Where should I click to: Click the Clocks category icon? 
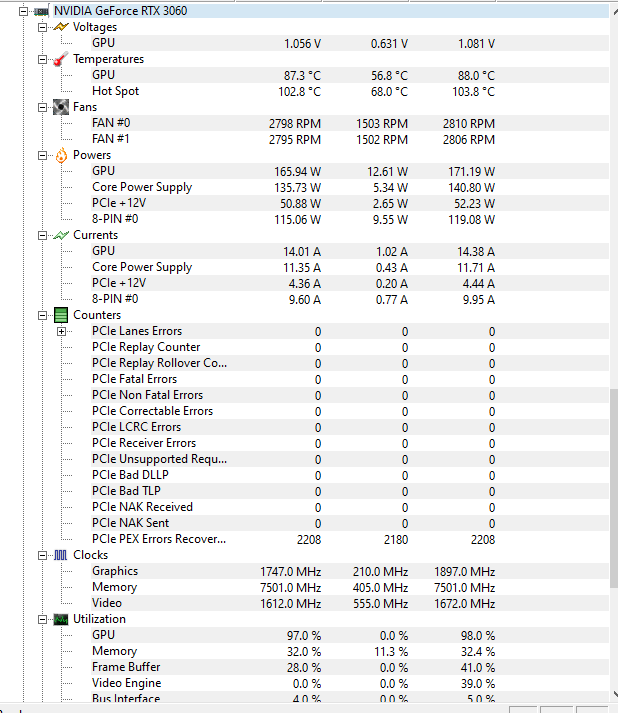[60, 555]
